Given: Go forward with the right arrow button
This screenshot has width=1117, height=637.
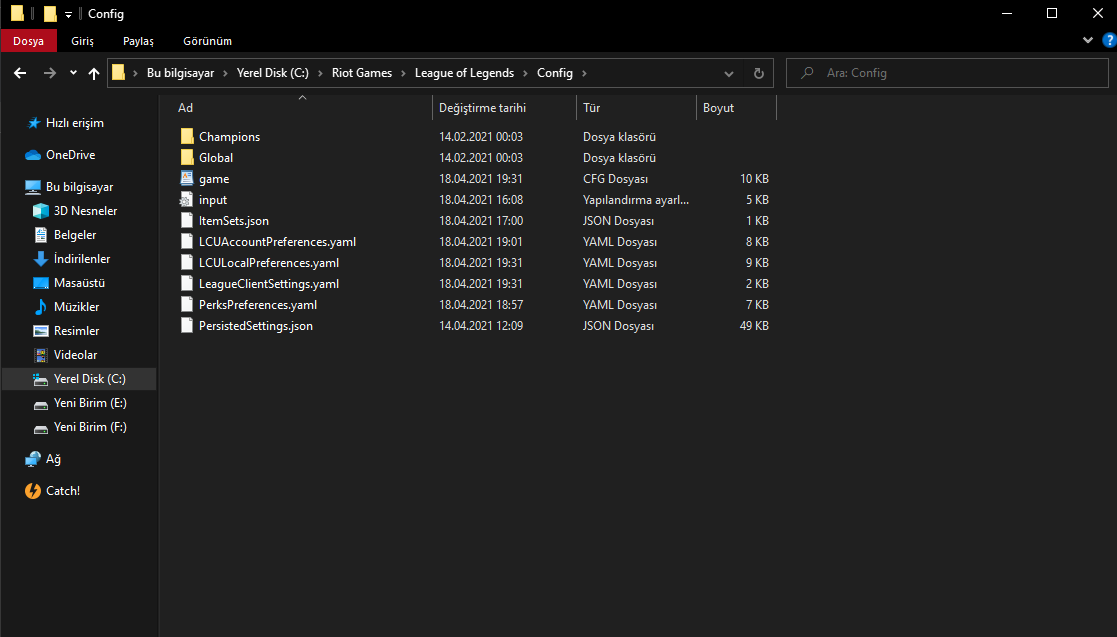Looking at the screenshot, I should coord(49,73).
